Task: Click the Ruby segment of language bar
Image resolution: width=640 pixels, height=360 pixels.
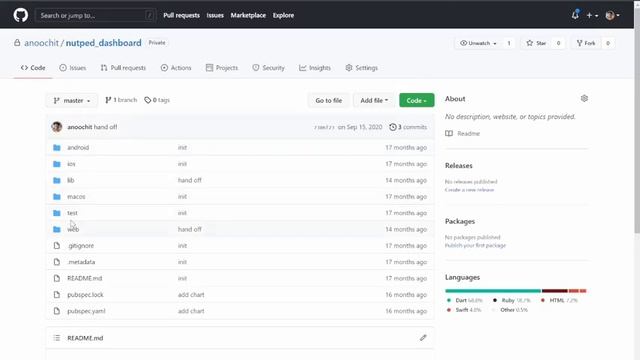Action: (x=554, y=291)
